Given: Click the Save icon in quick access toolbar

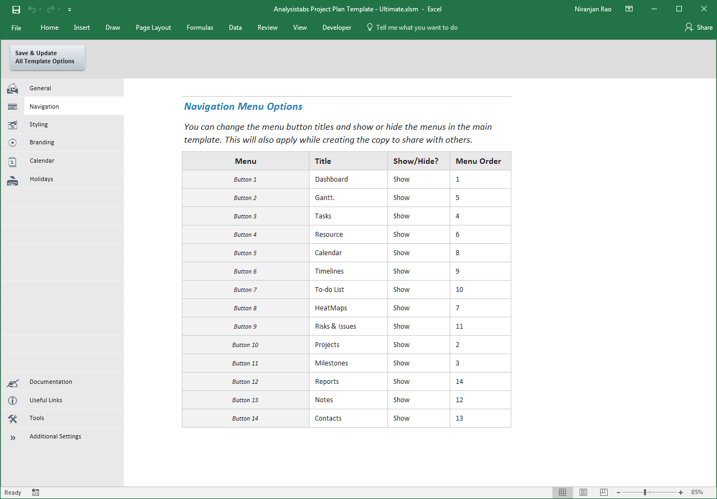Looking at the screenshot, I should pyautogui.click(x=16, y=9).
